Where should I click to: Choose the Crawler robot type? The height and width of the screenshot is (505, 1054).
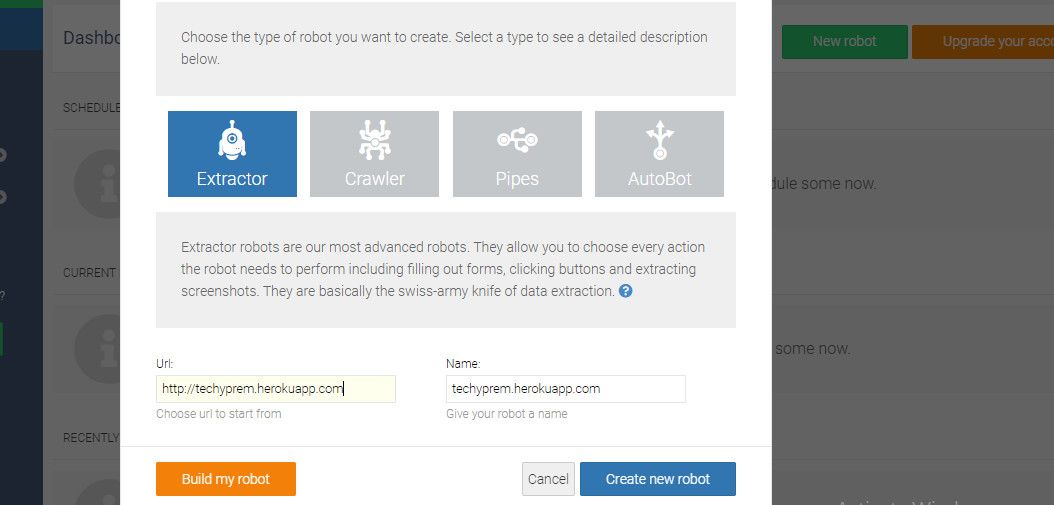374,154
